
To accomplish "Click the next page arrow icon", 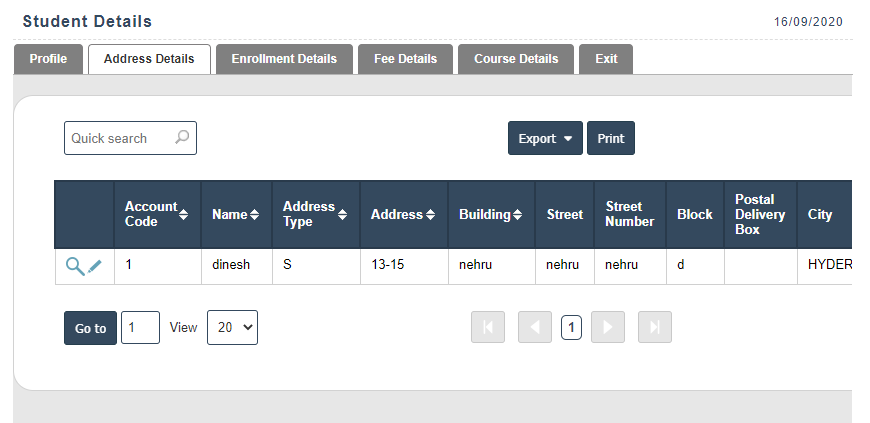I will (x=607, y=328).
